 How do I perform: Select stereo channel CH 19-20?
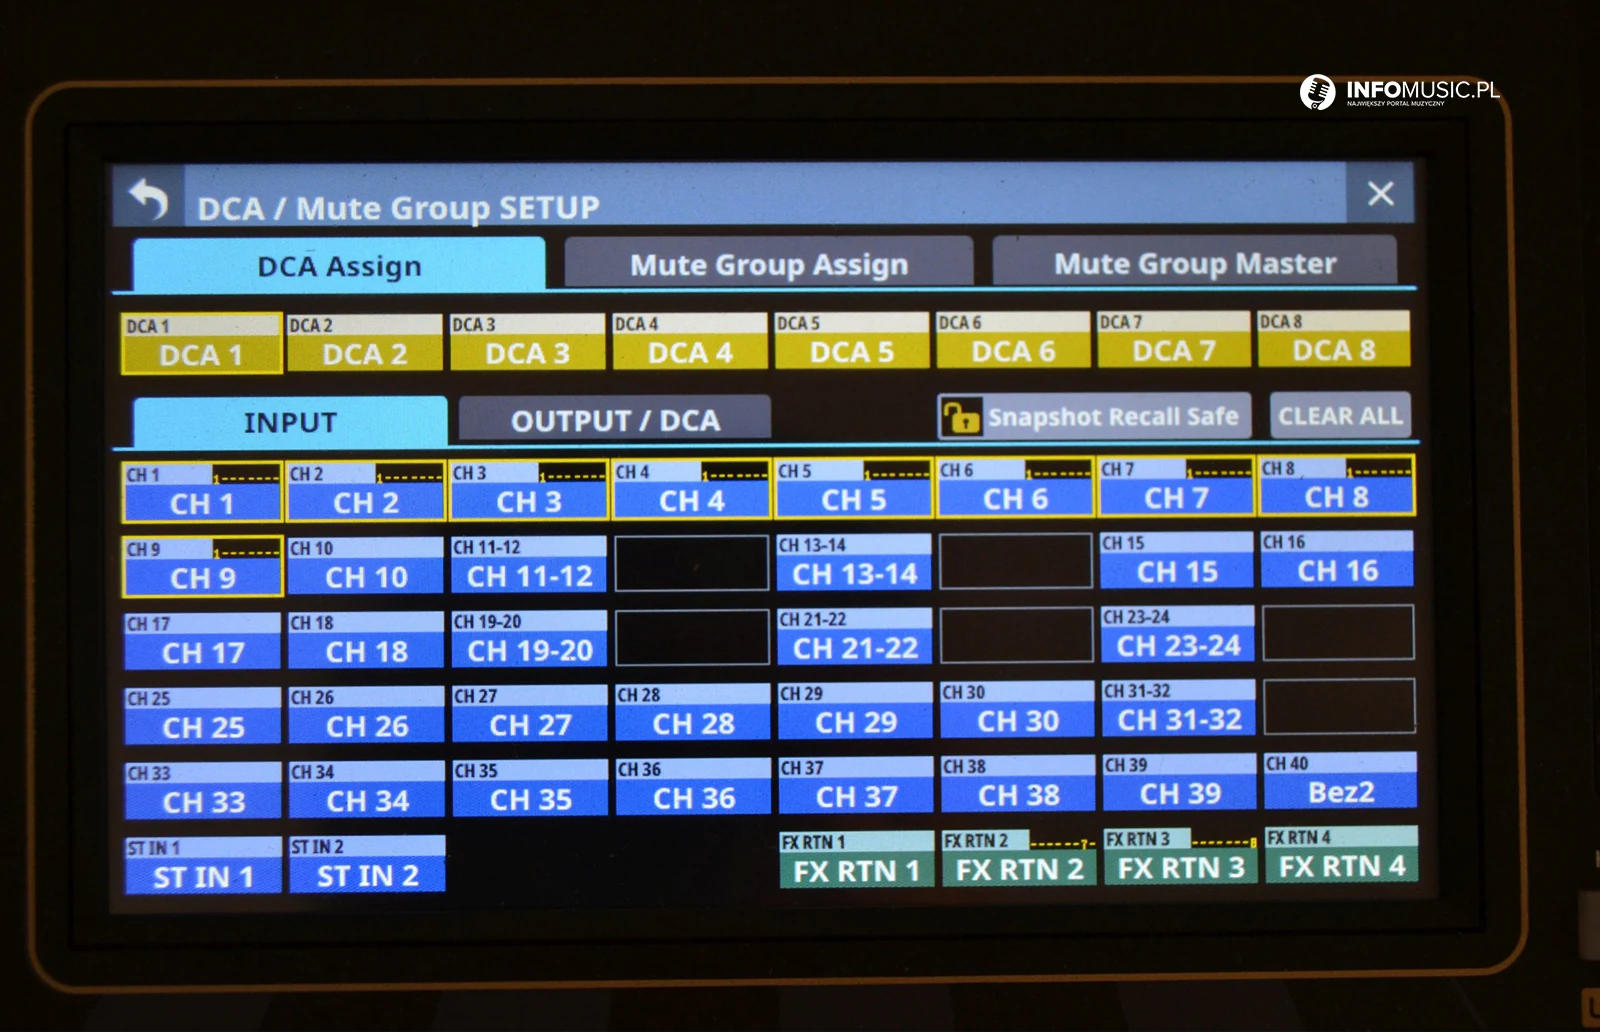pyautogui.click(x=530, y=640)
